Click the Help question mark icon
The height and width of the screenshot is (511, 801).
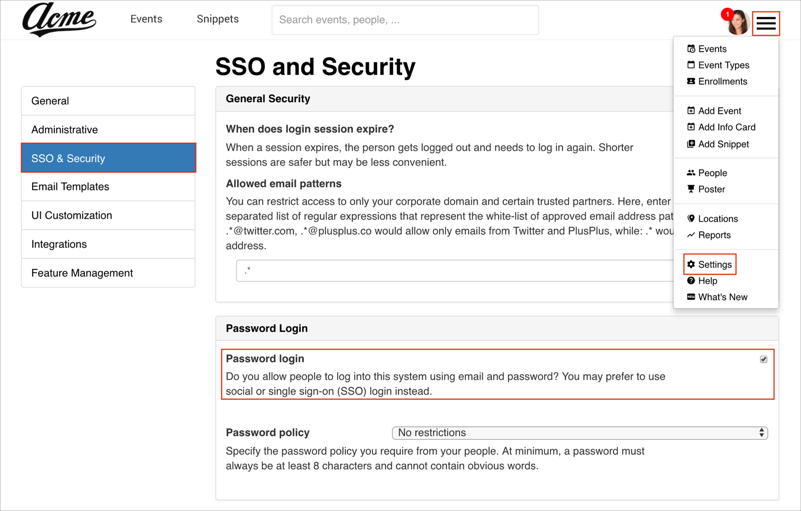click(691, 281)
